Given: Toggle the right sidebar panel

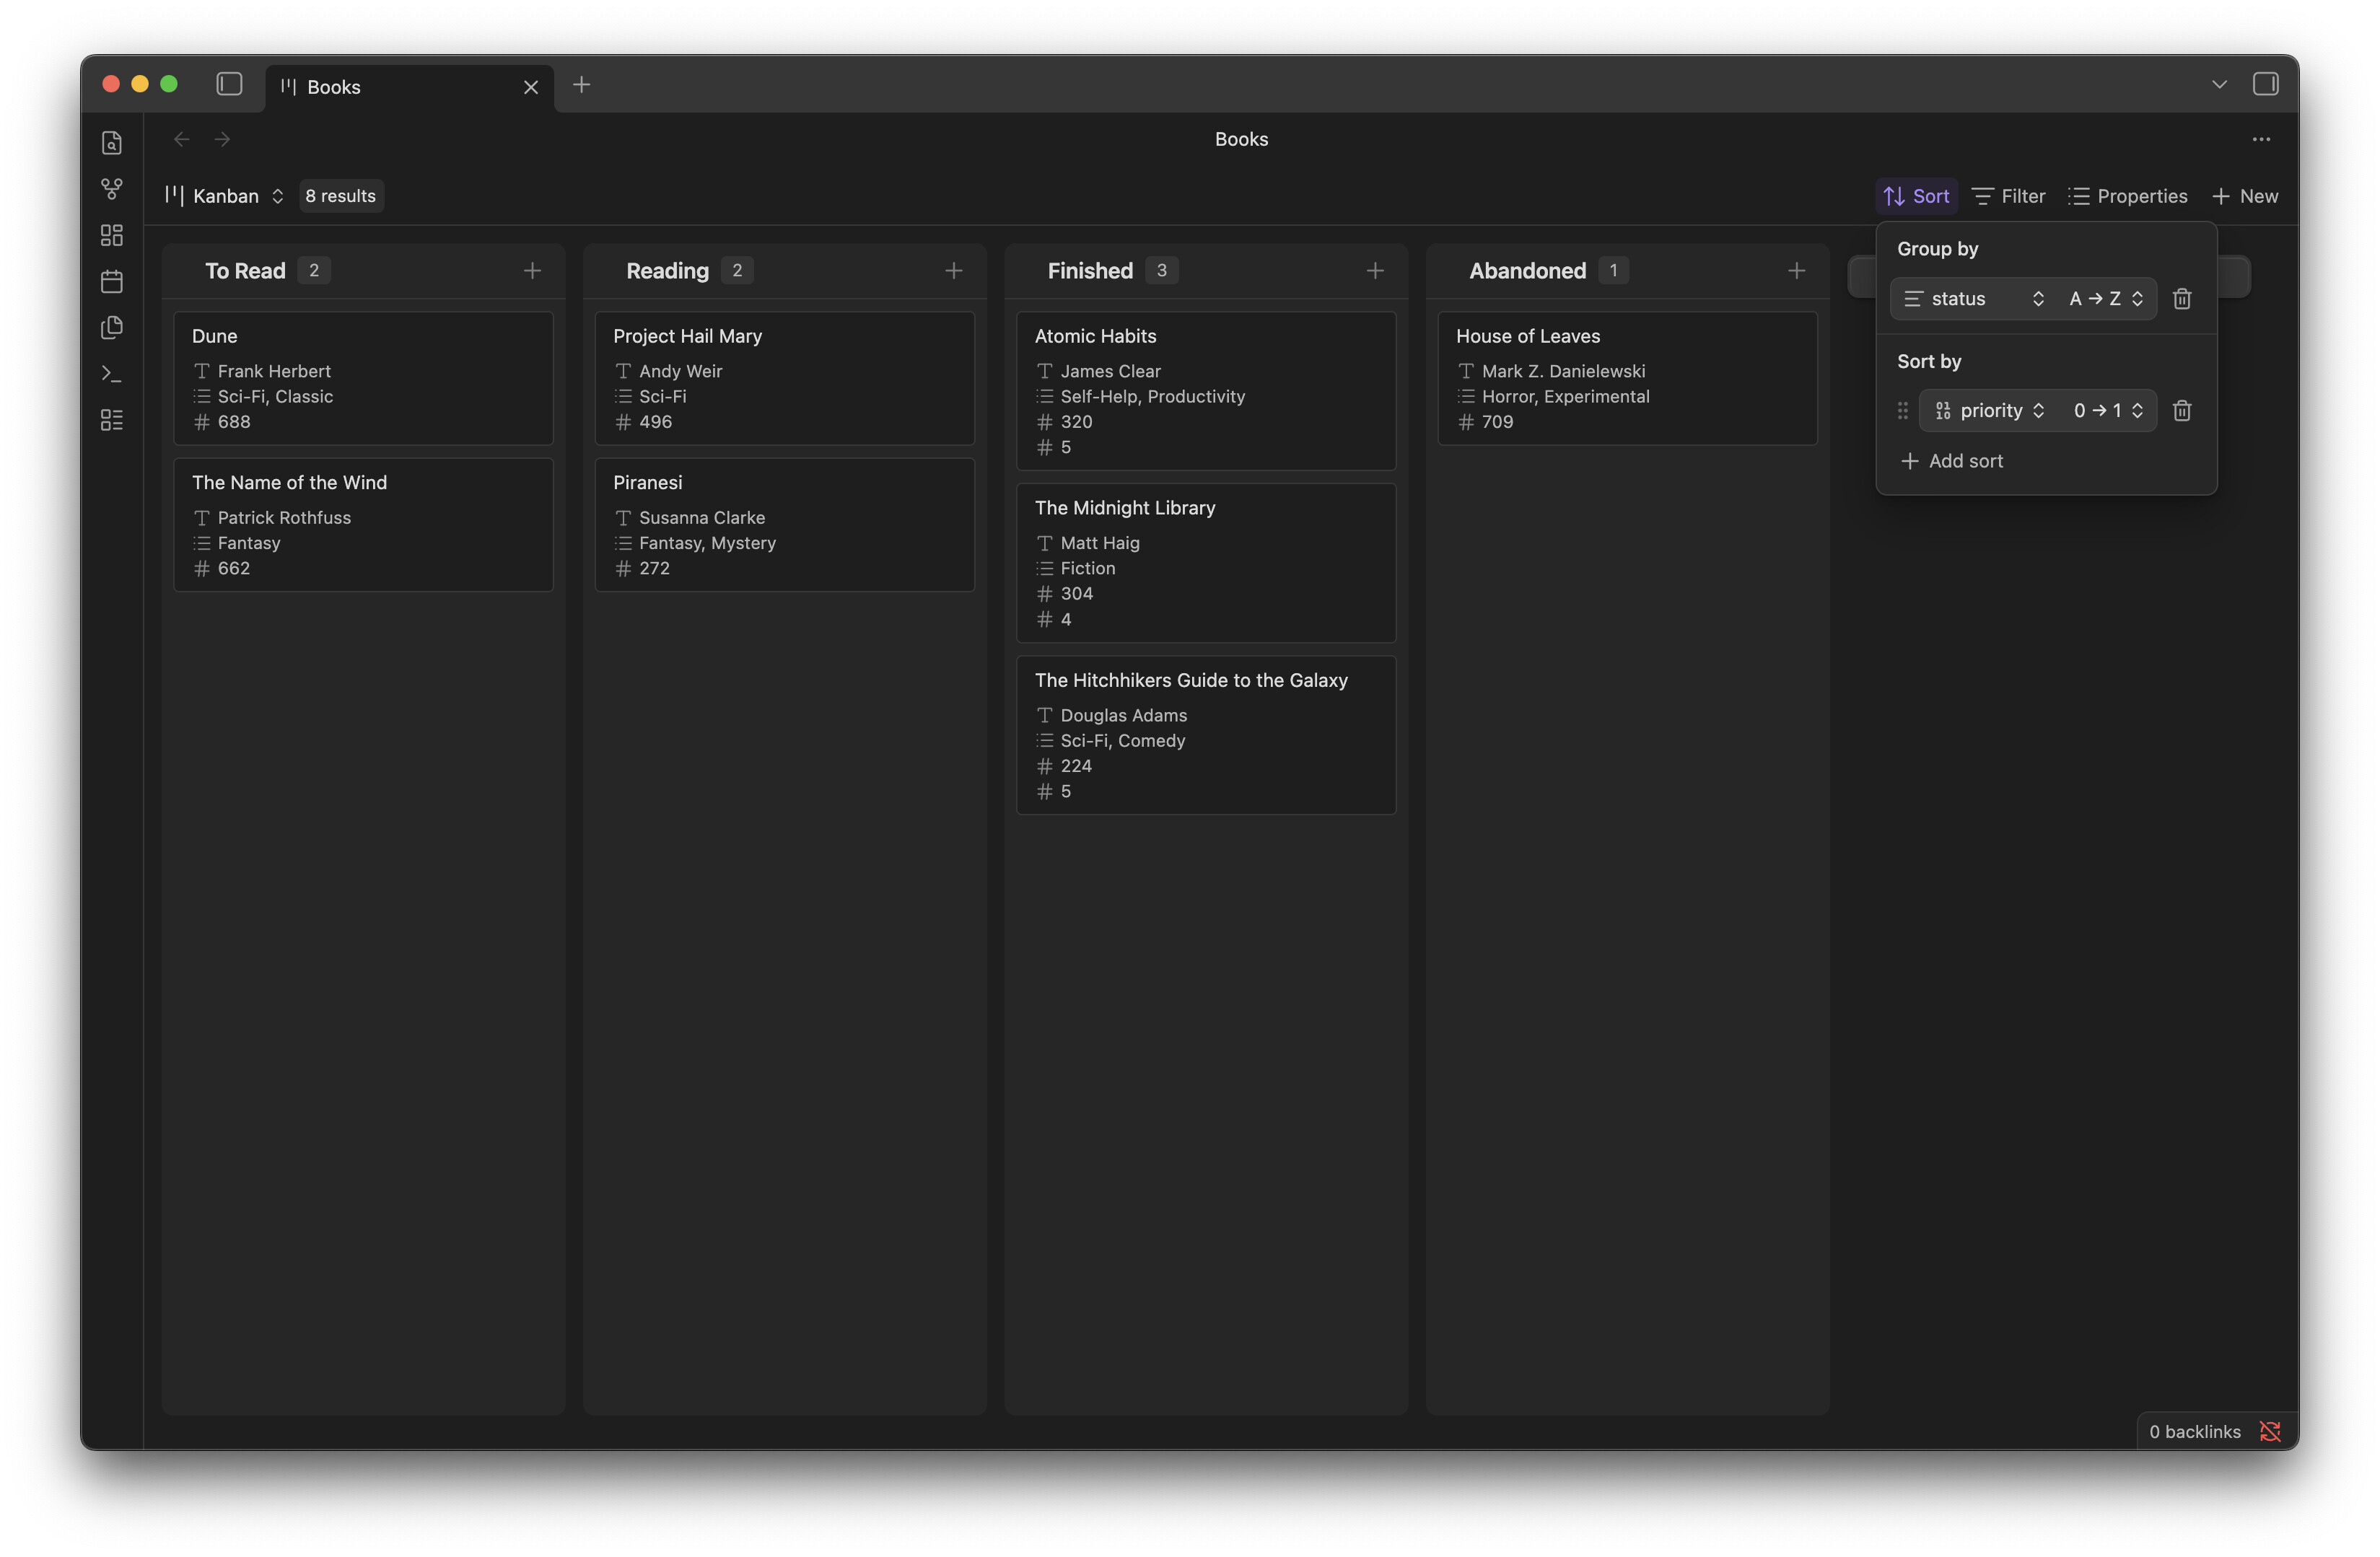Looking at the screenshot, I should (x=2265, y=84).
